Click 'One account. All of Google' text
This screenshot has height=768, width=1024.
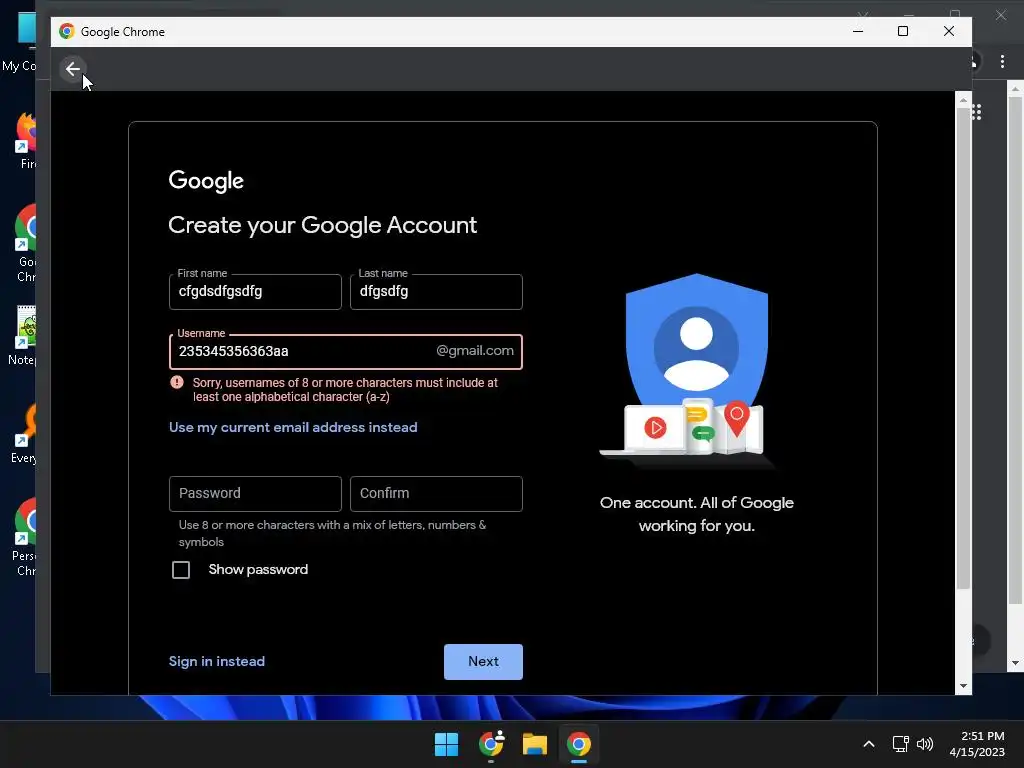(697, 503)
